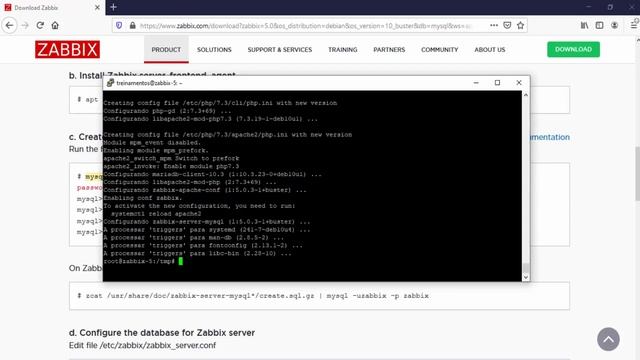Open the SOLUTIONS menu
This screenshot has width=640, height=360.
coord(214,50)
